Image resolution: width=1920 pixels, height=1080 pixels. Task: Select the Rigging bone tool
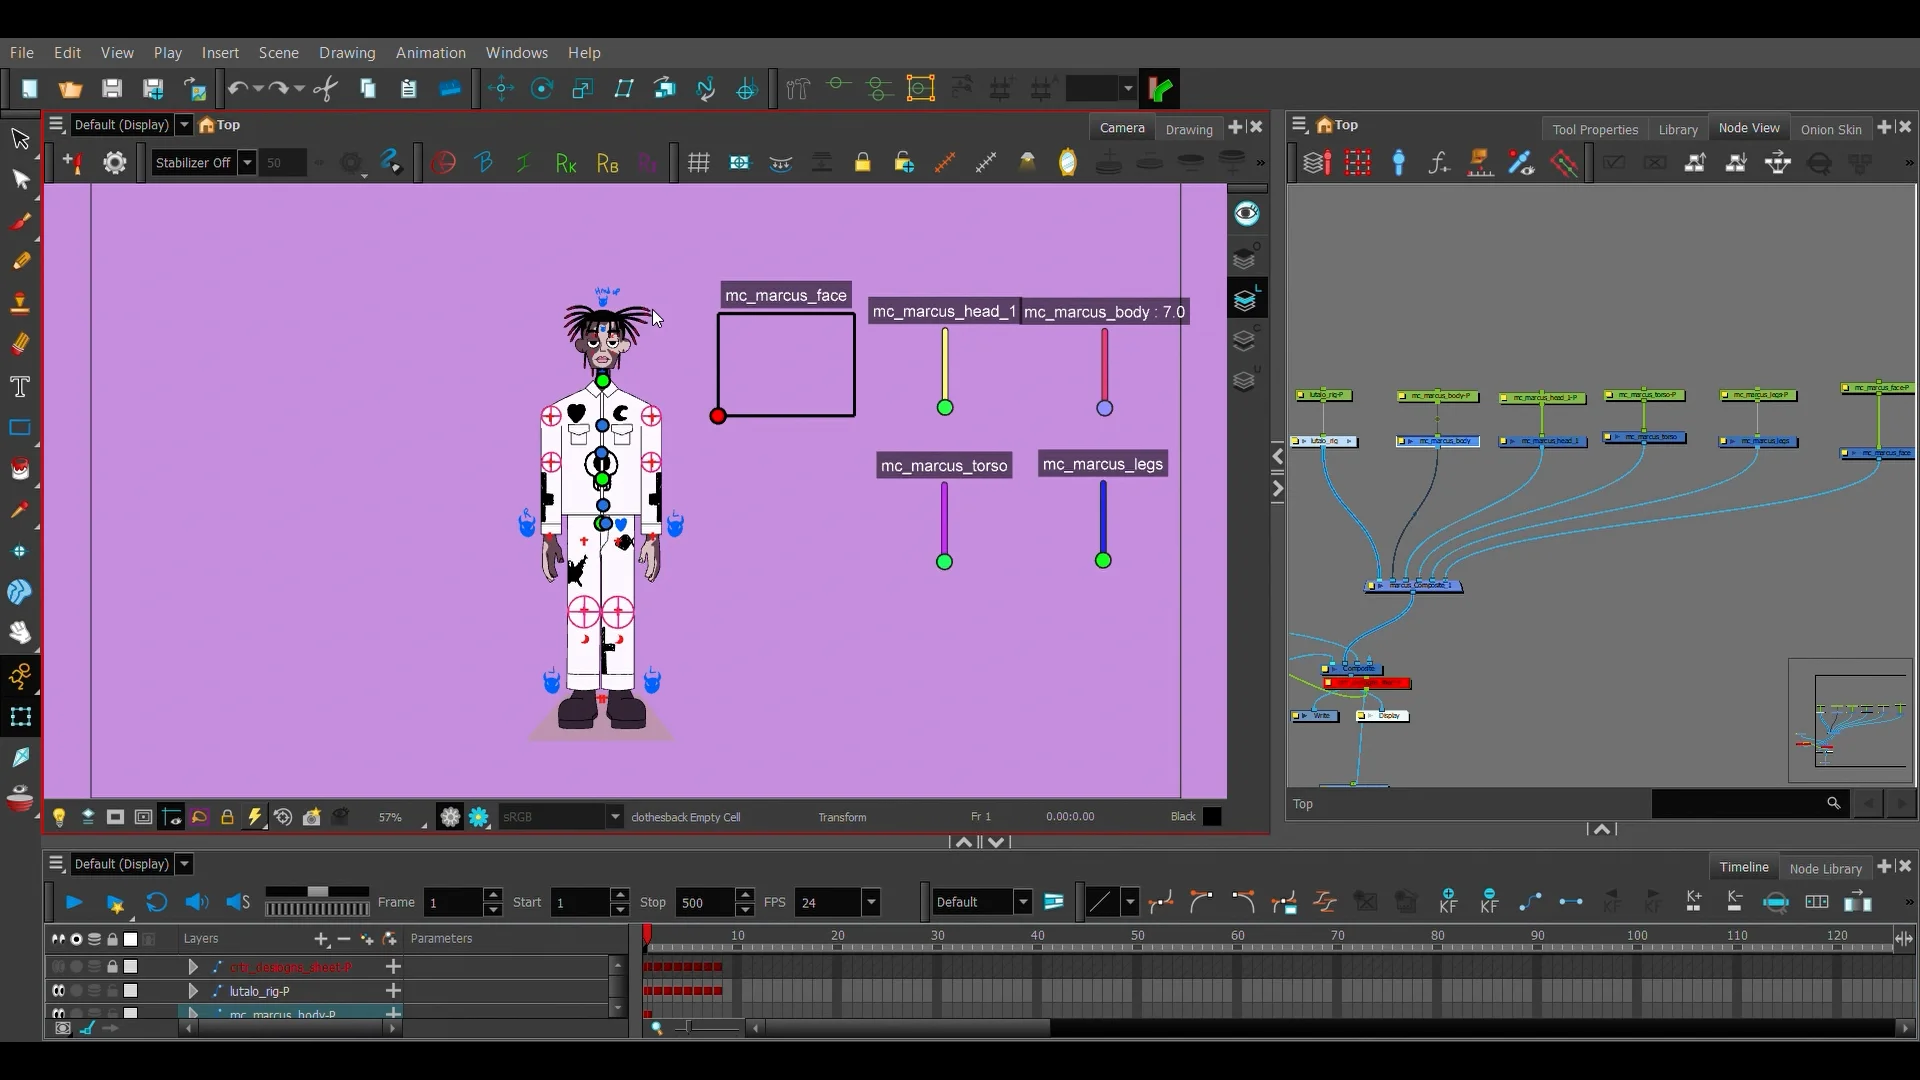(x=20, y=676)
